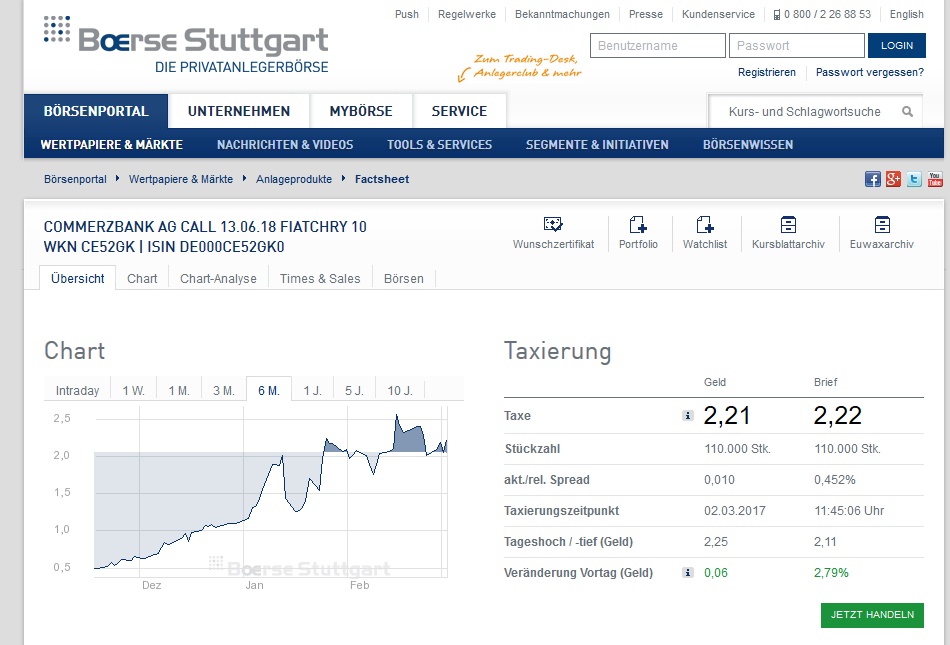Select the 1 J. chart period
Viewport: 950px width, 645px height.
point(313,390)
